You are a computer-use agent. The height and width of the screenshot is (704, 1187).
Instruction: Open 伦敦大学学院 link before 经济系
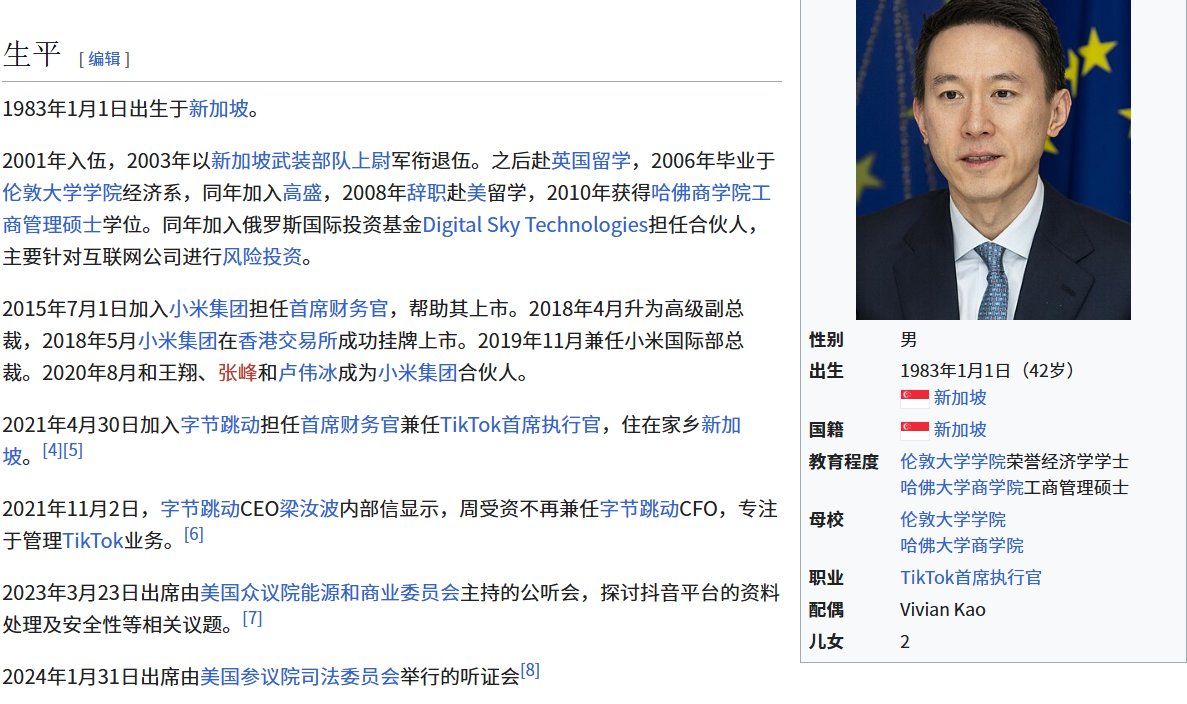coord(62,193)
